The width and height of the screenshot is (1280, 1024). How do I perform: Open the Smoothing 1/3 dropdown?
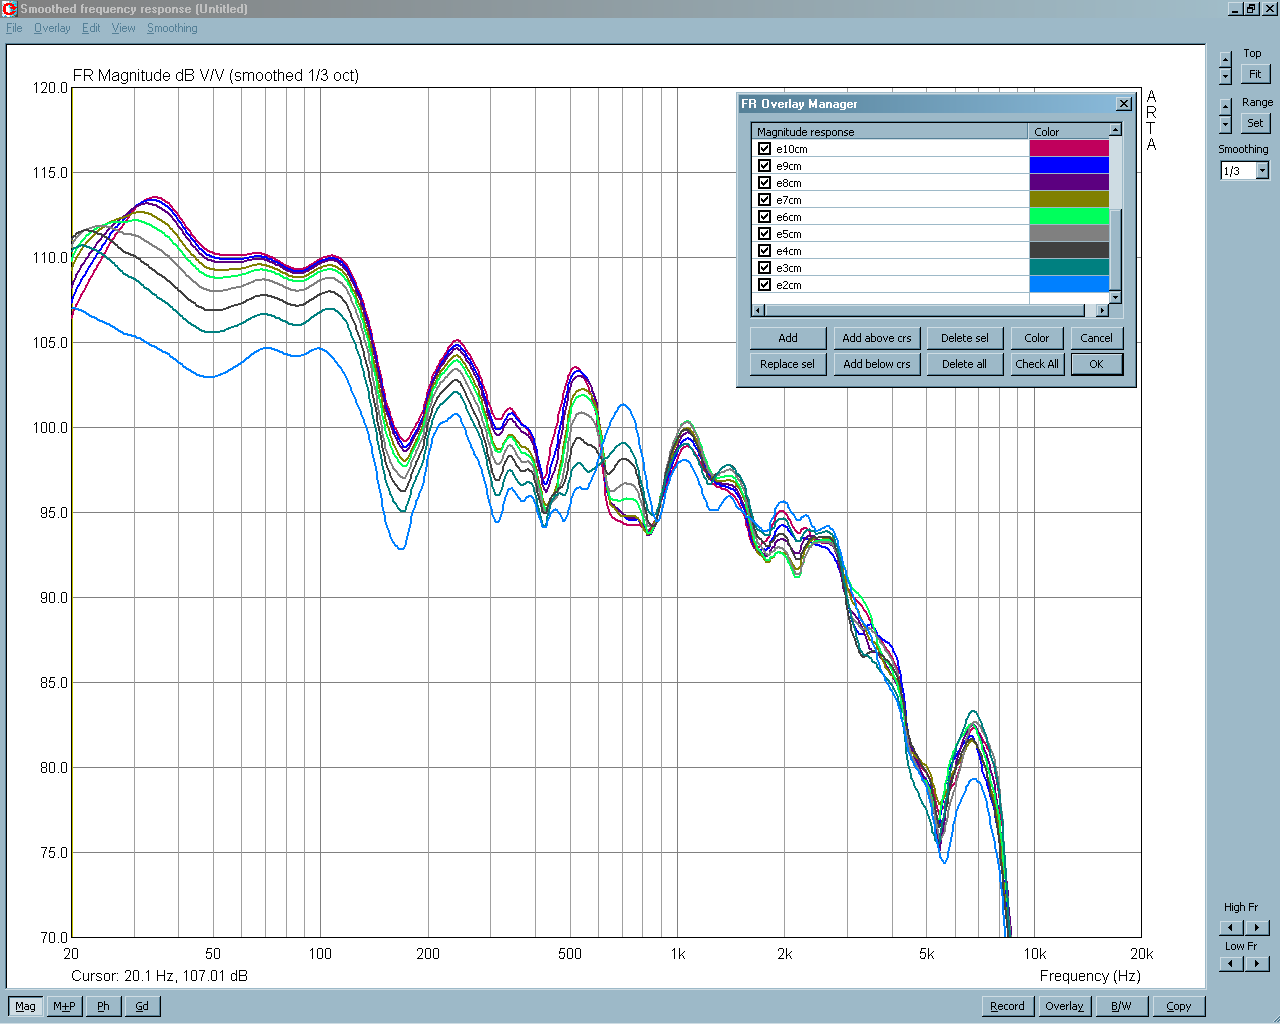(1262, 171)
